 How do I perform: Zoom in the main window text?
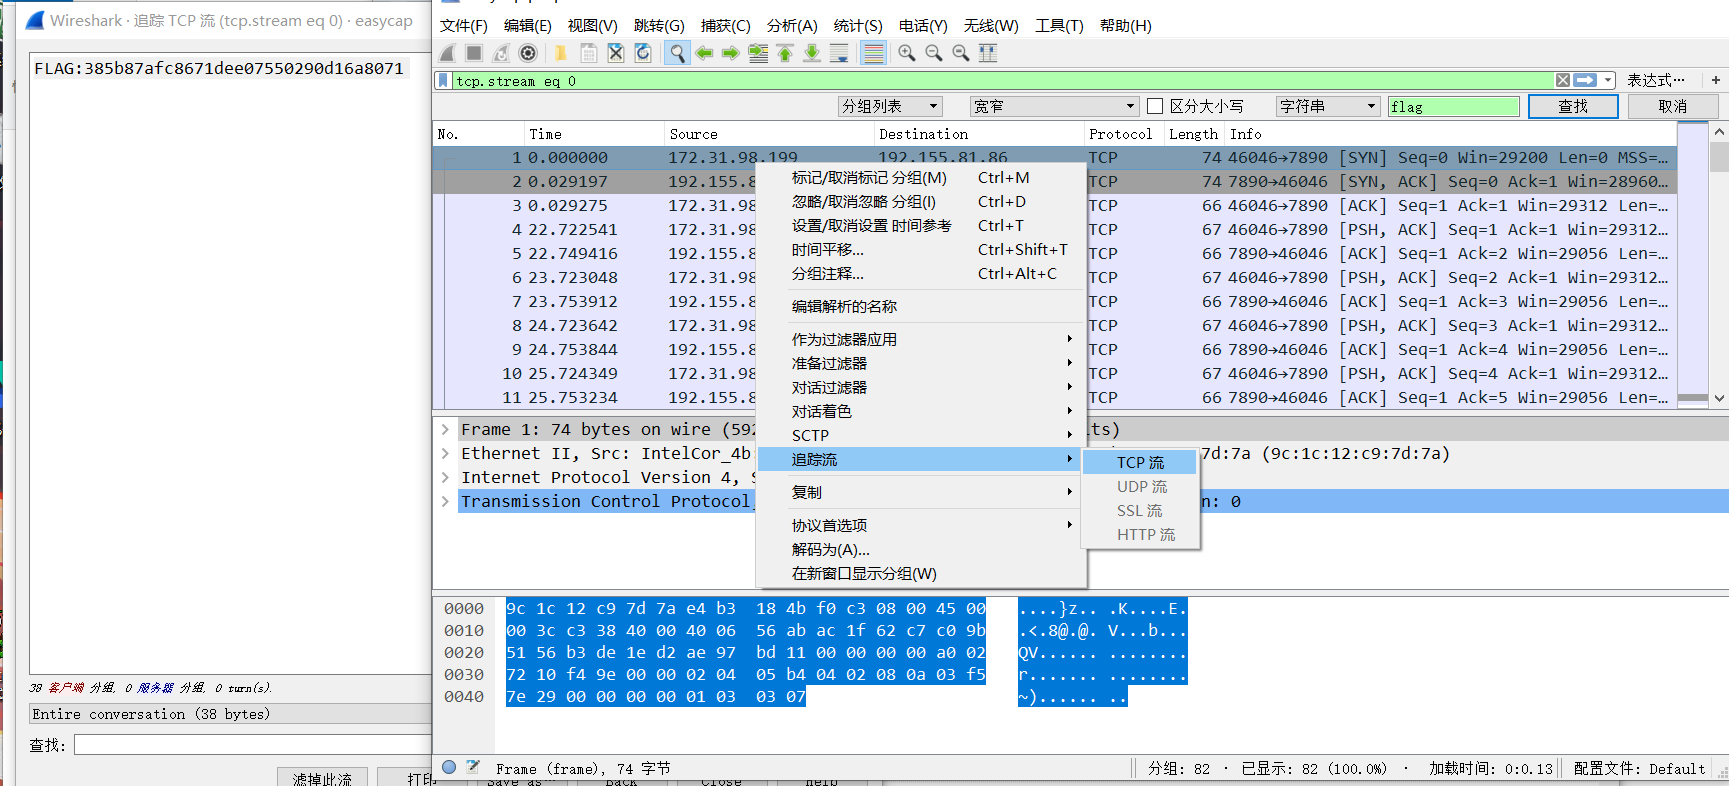pyautogui.click(x=907, y=53)
